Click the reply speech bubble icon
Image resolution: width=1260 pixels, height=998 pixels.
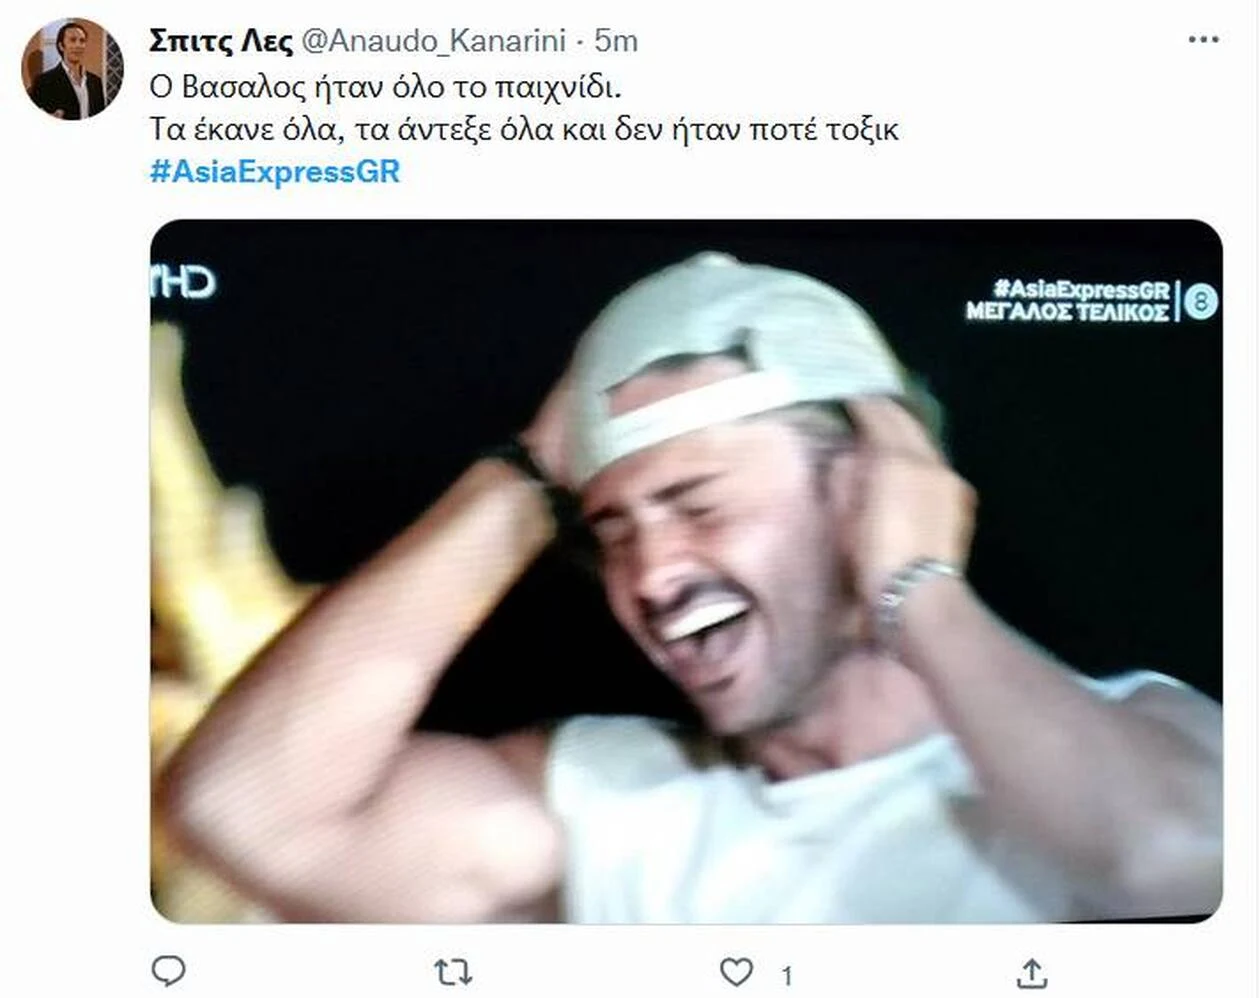[168, 971]
